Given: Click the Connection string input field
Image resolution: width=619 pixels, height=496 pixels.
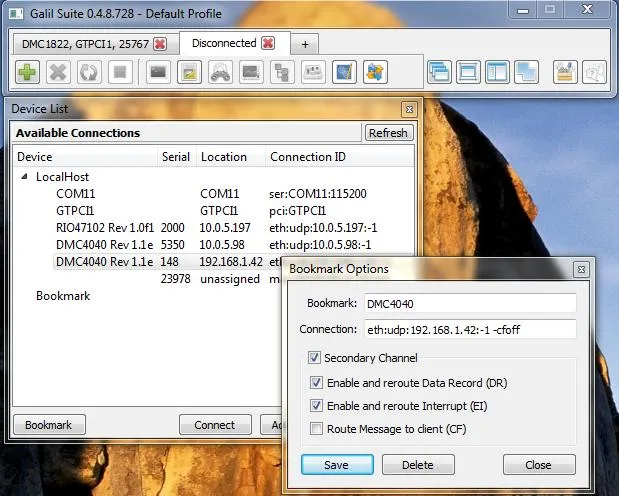Looking at the screenshot, I should (470, 329).
